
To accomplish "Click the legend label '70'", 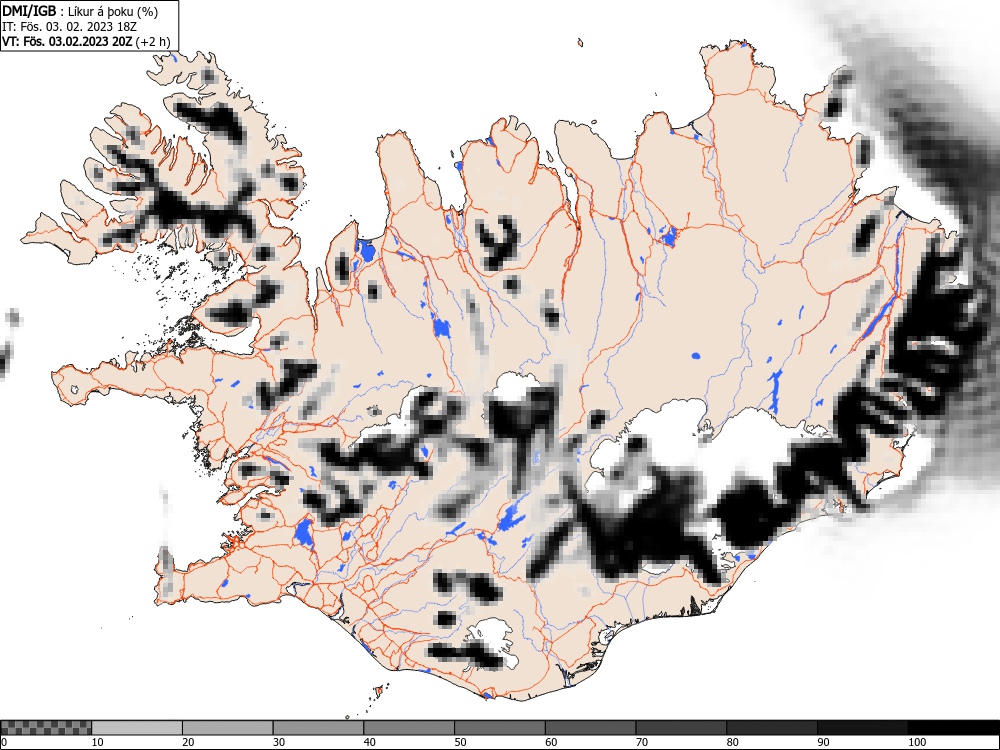I will [x=641, y=742].
